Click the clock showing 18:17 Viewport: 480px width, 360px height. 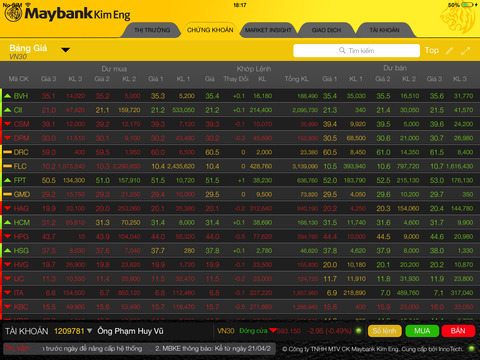coord(240,5)
